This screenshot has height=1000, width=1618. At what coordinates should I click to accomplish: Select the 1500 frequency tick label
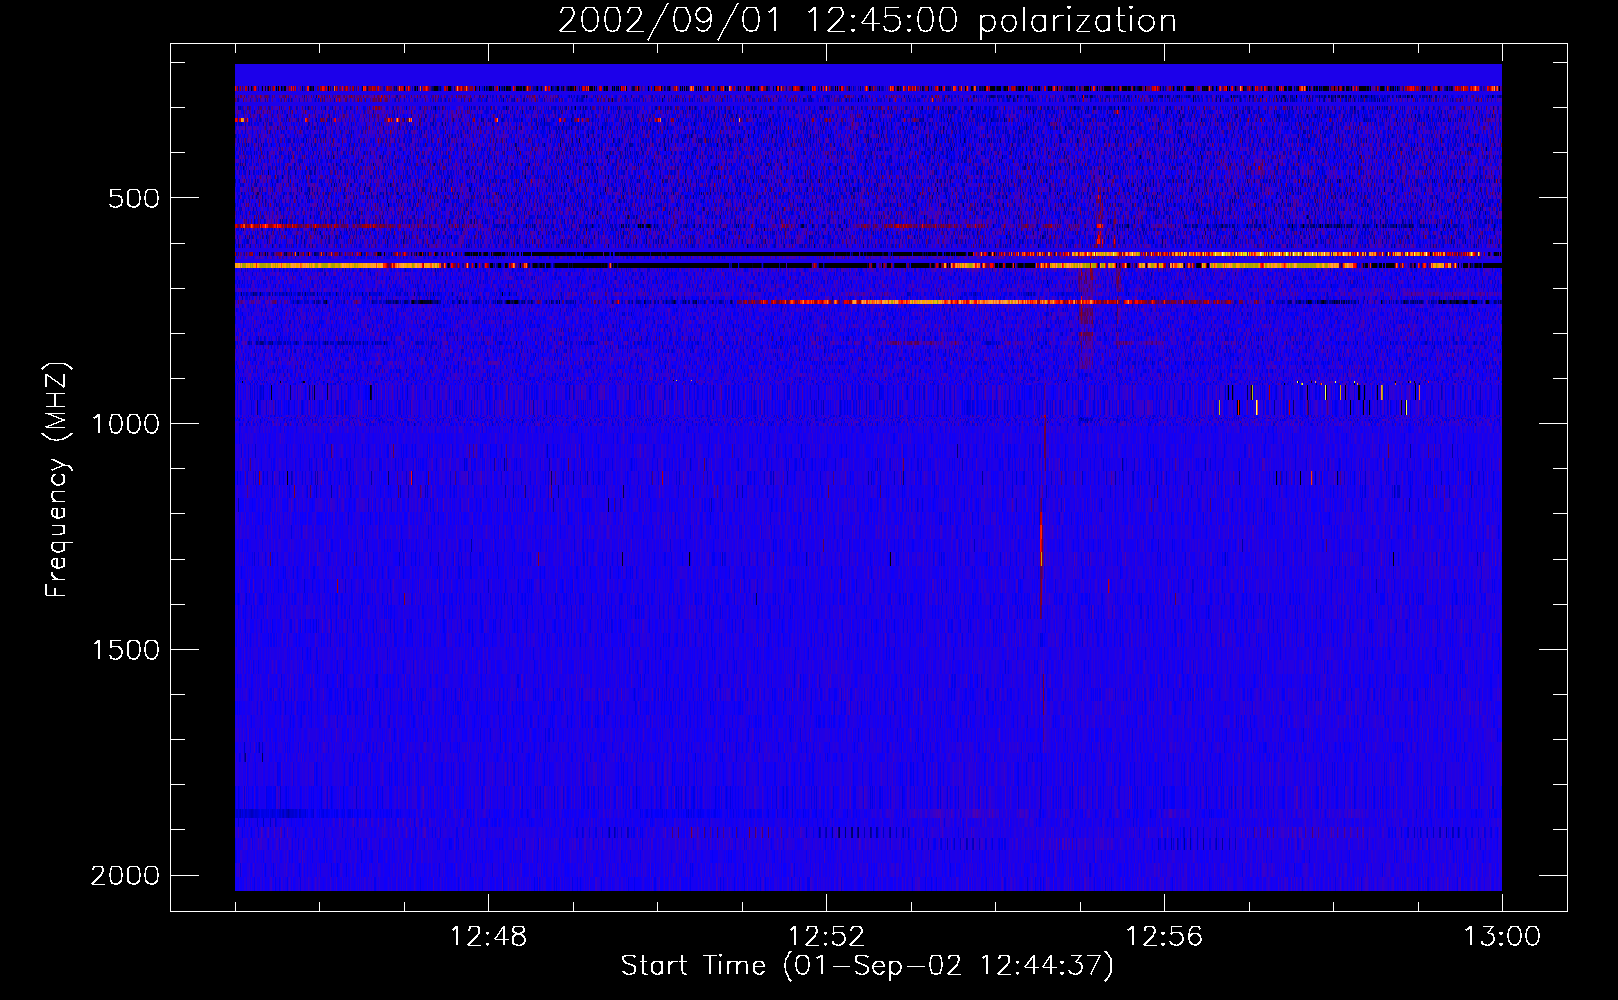point(125,650)
